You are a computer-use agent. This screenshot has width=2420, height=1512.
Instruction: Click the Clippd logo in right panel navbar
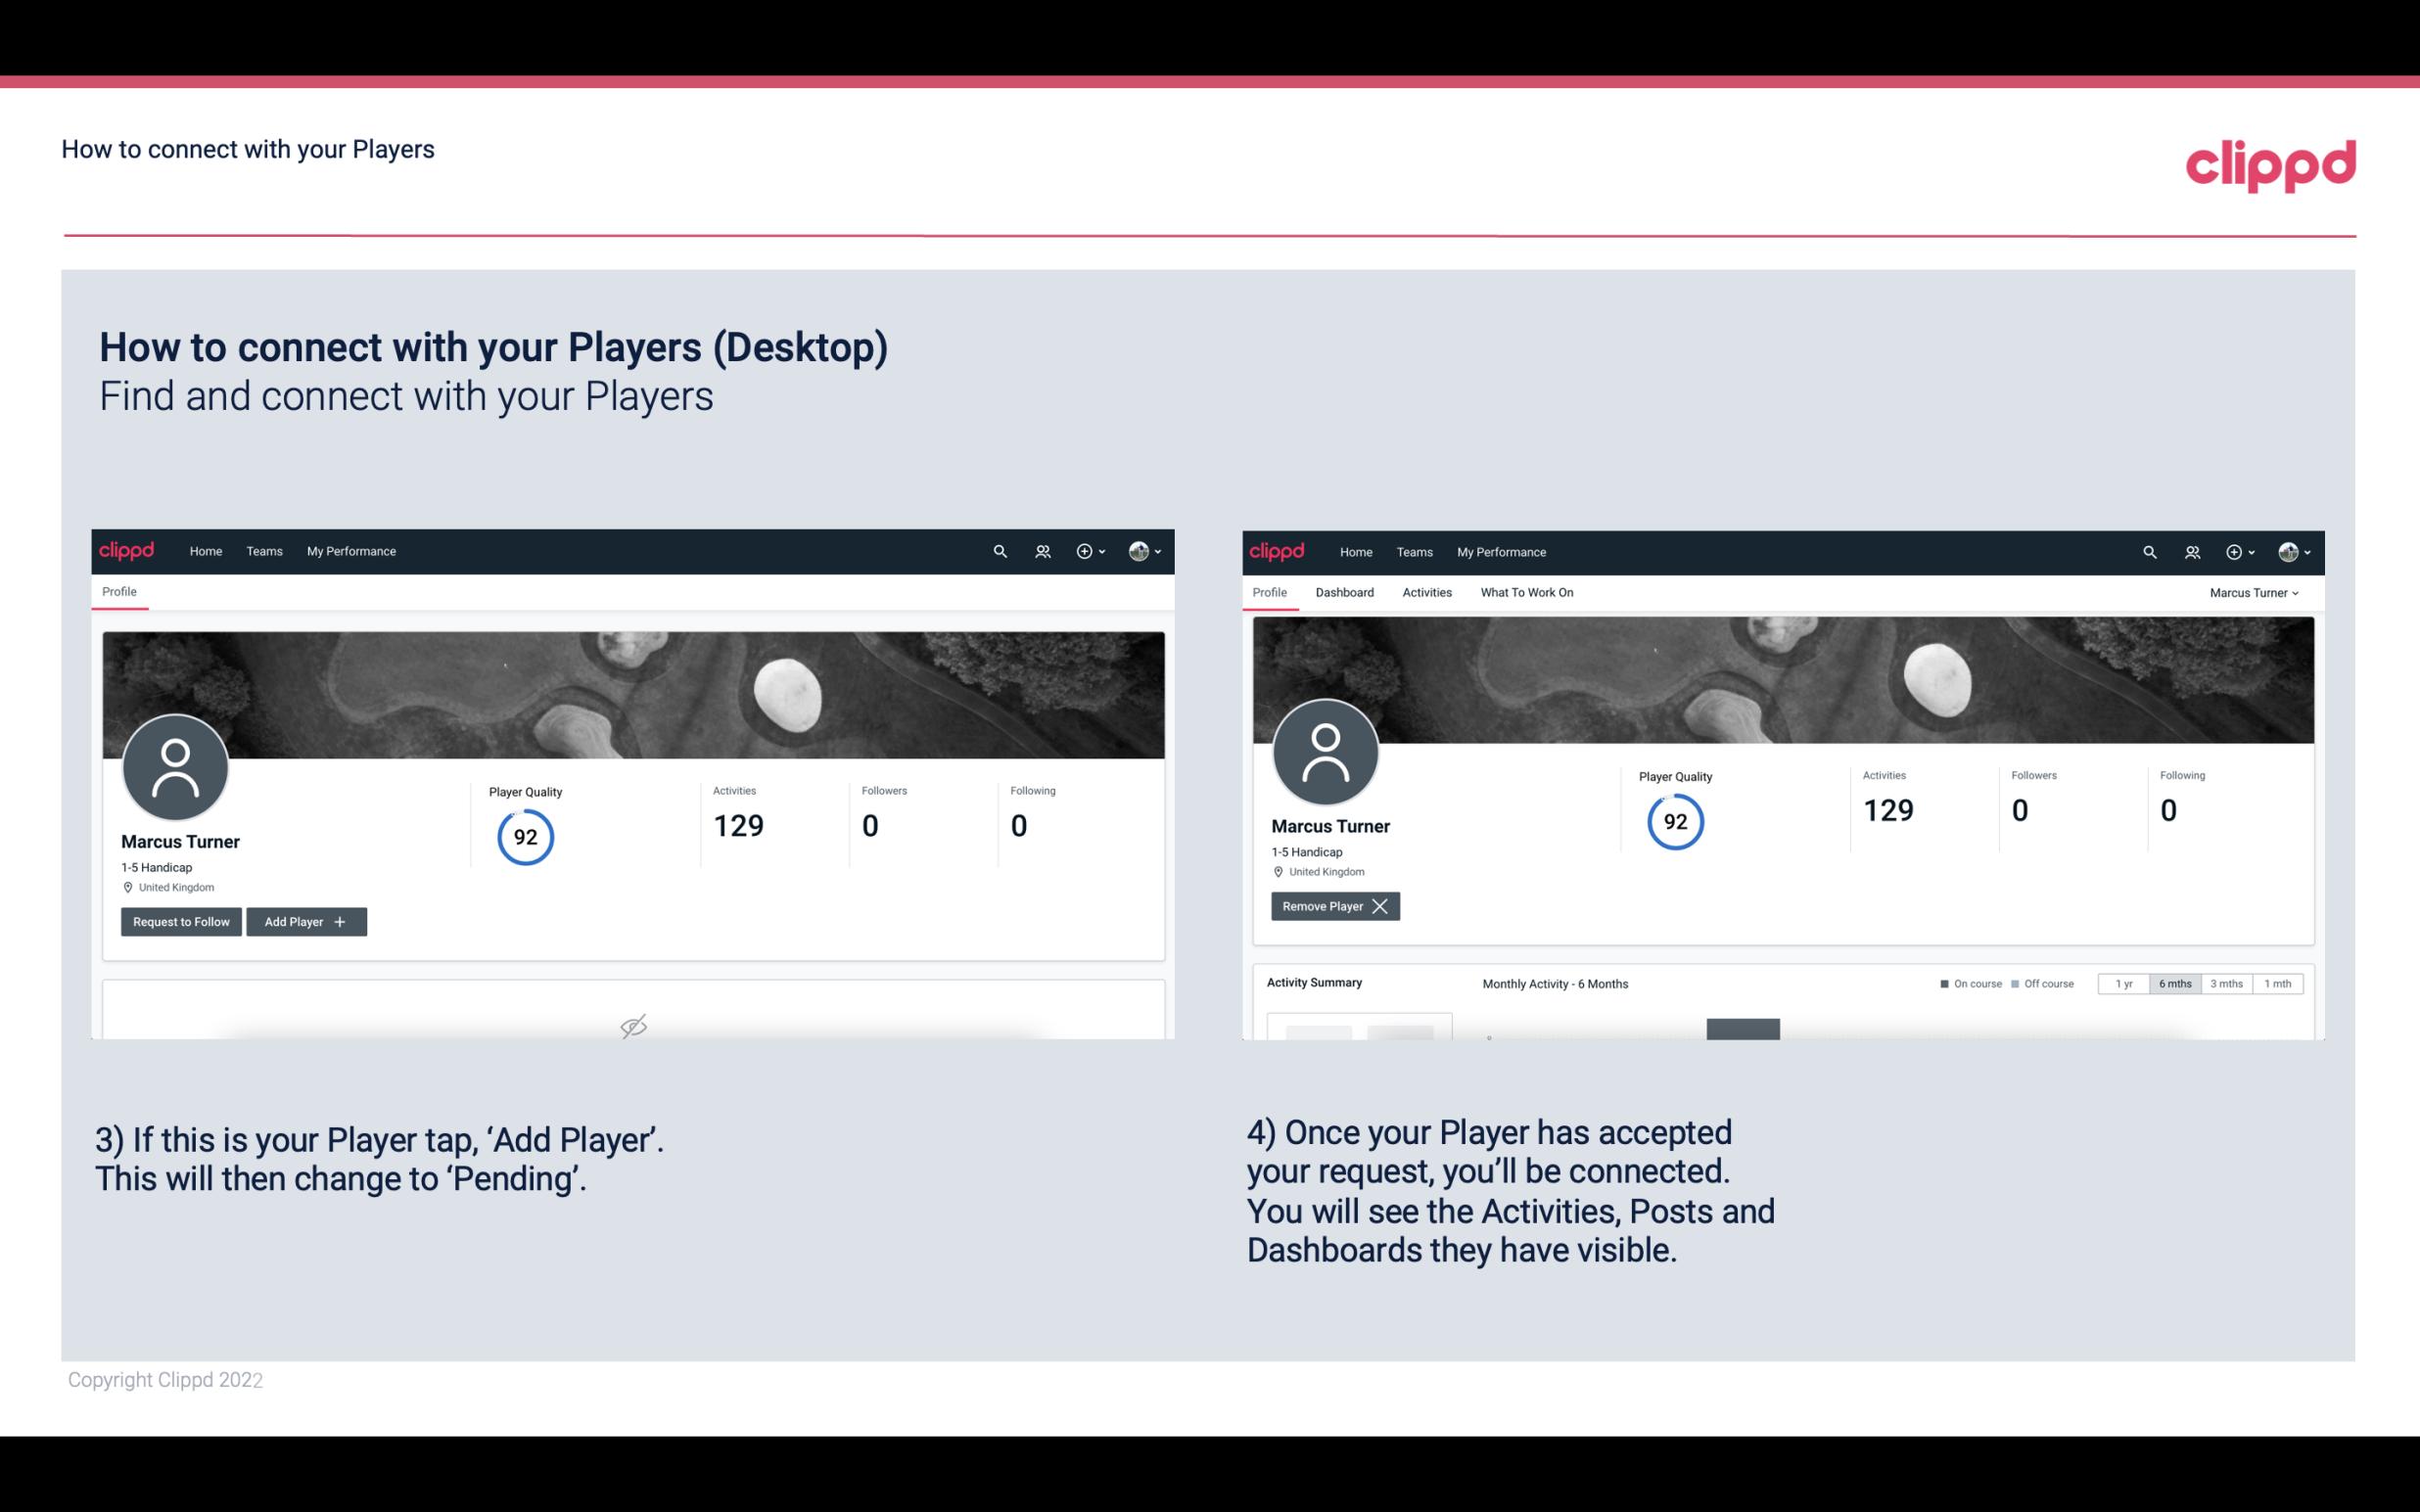pyautogui.click(x=1278, y=550)
